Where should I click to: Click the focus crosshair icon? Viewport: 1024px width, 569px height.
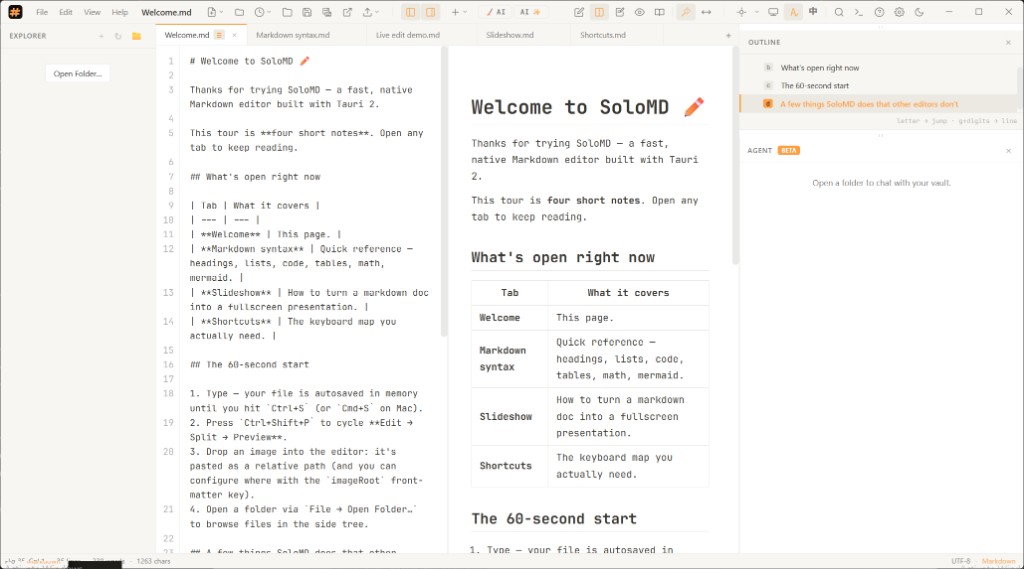click(741, 12)
